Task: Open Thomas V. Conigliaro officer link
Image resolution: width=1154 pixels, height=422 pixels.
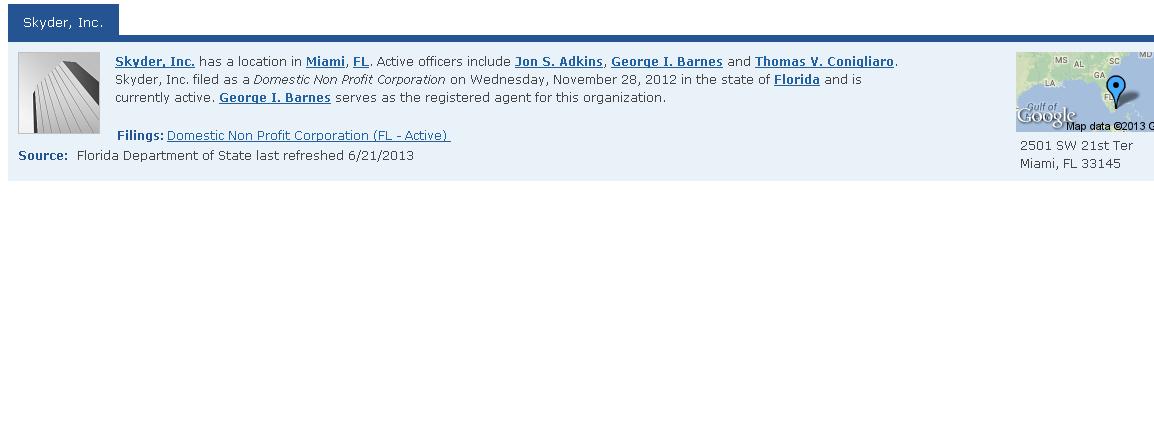Action: pyautogui.click(x=824, y=62)
